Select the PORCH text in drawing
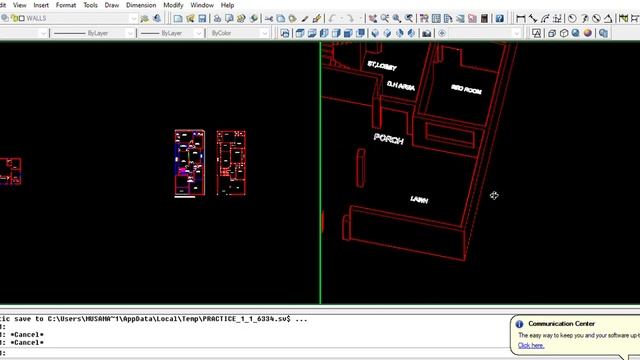The height and width of the screenshot is (360, 640). point(389,139)
